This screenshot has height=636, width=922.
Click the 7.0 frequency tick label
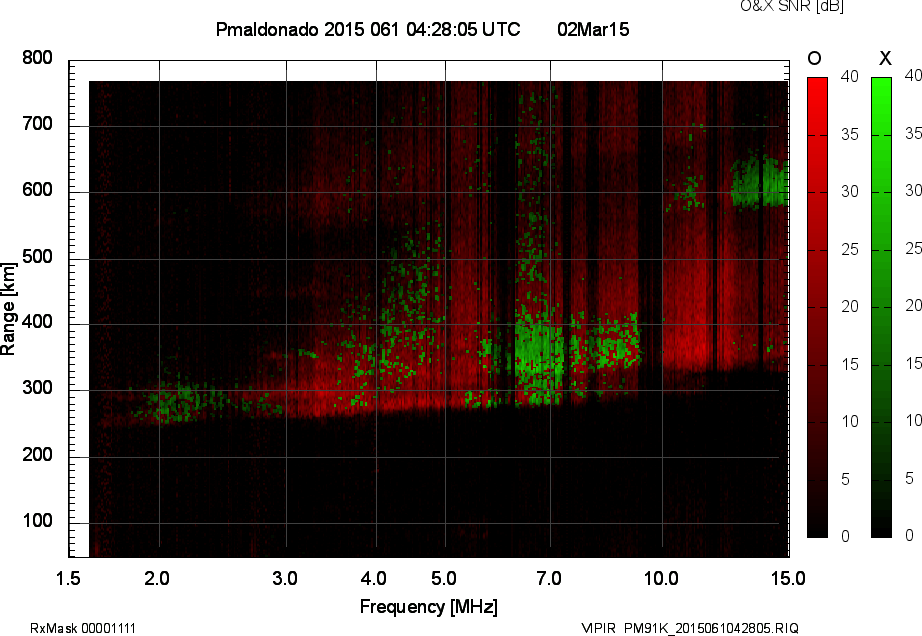click(x=549, y=578)
